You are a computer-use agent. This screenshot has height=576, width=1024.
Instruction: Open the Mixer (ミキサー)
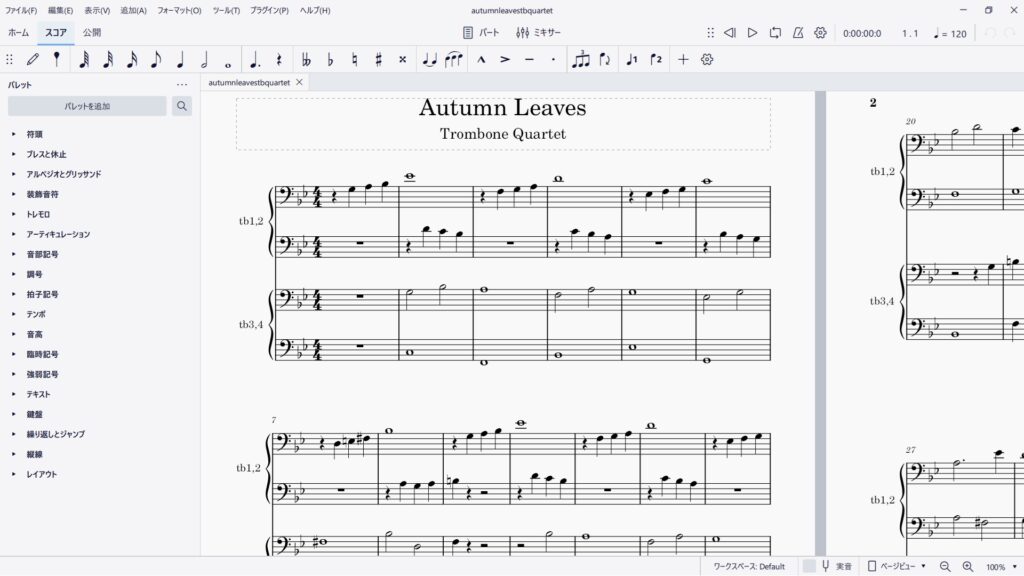point(538,33)
